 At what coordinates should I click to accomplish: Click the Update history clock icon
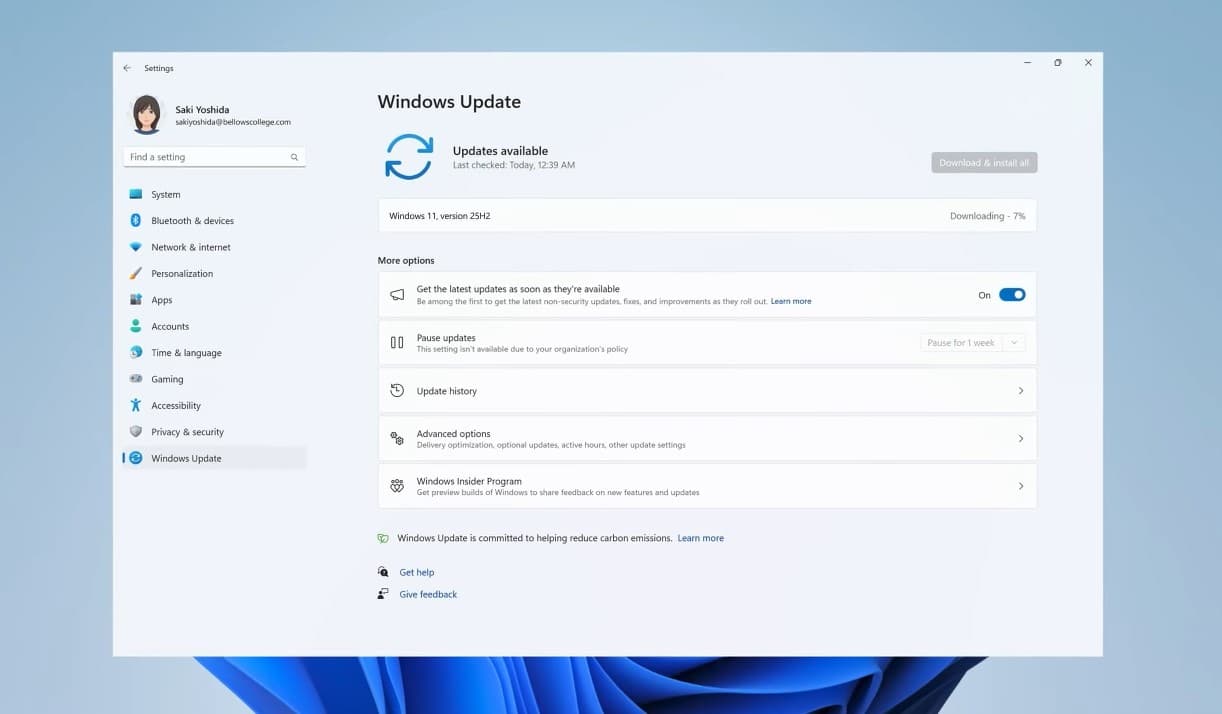tap(397, 391)
